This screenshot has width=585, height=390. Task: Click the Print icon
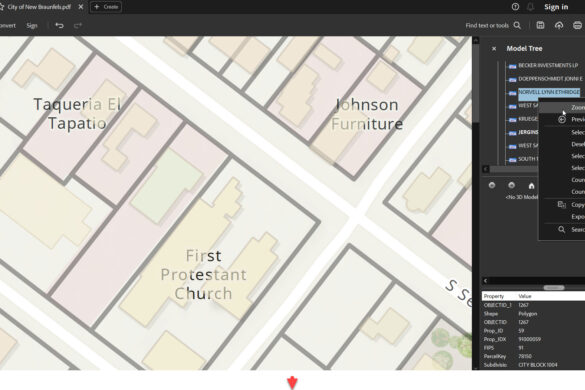click(x=577, y=25)
